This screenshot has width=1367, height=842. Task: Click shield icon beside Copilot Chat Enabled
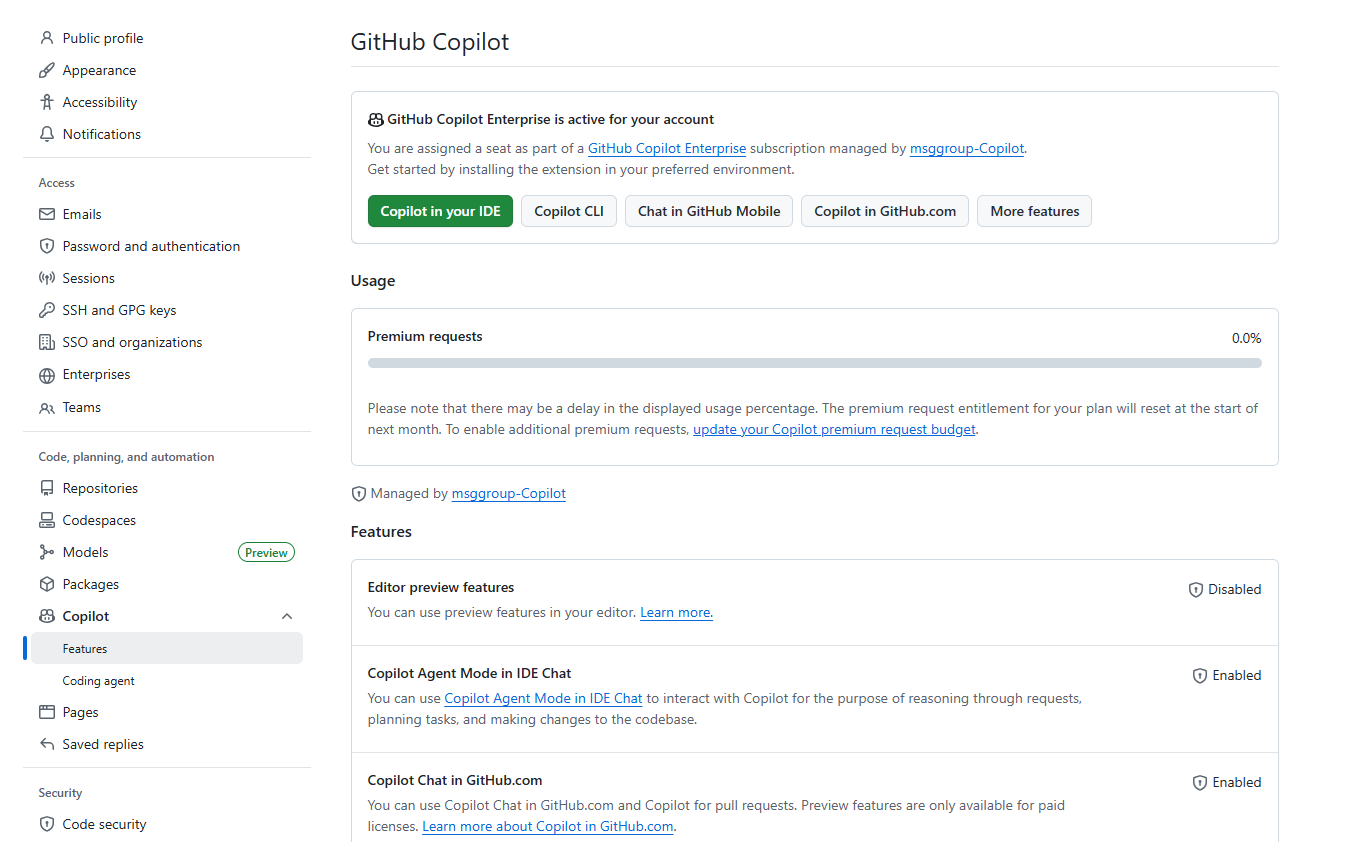(1200, 783)
